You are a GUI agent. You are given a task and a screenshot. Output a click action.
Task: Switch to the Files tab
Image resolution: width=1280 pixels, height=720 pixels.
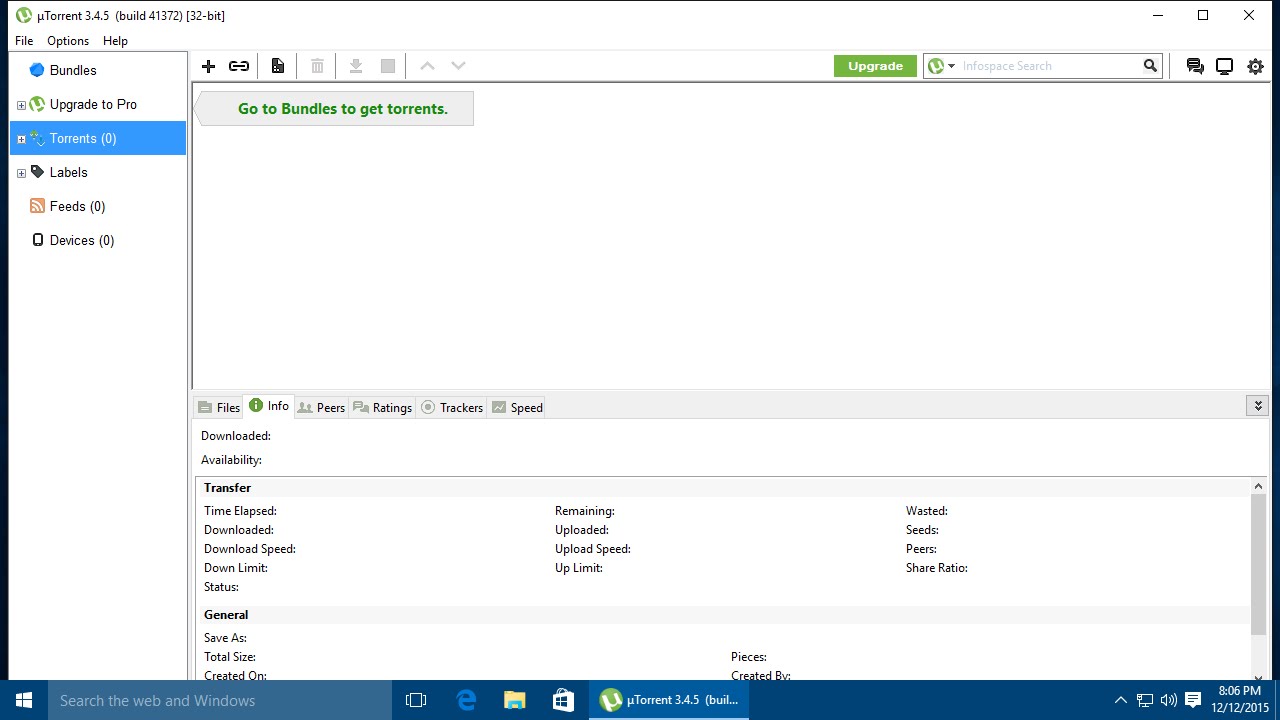pyautogui.click(x=219, y=407)
